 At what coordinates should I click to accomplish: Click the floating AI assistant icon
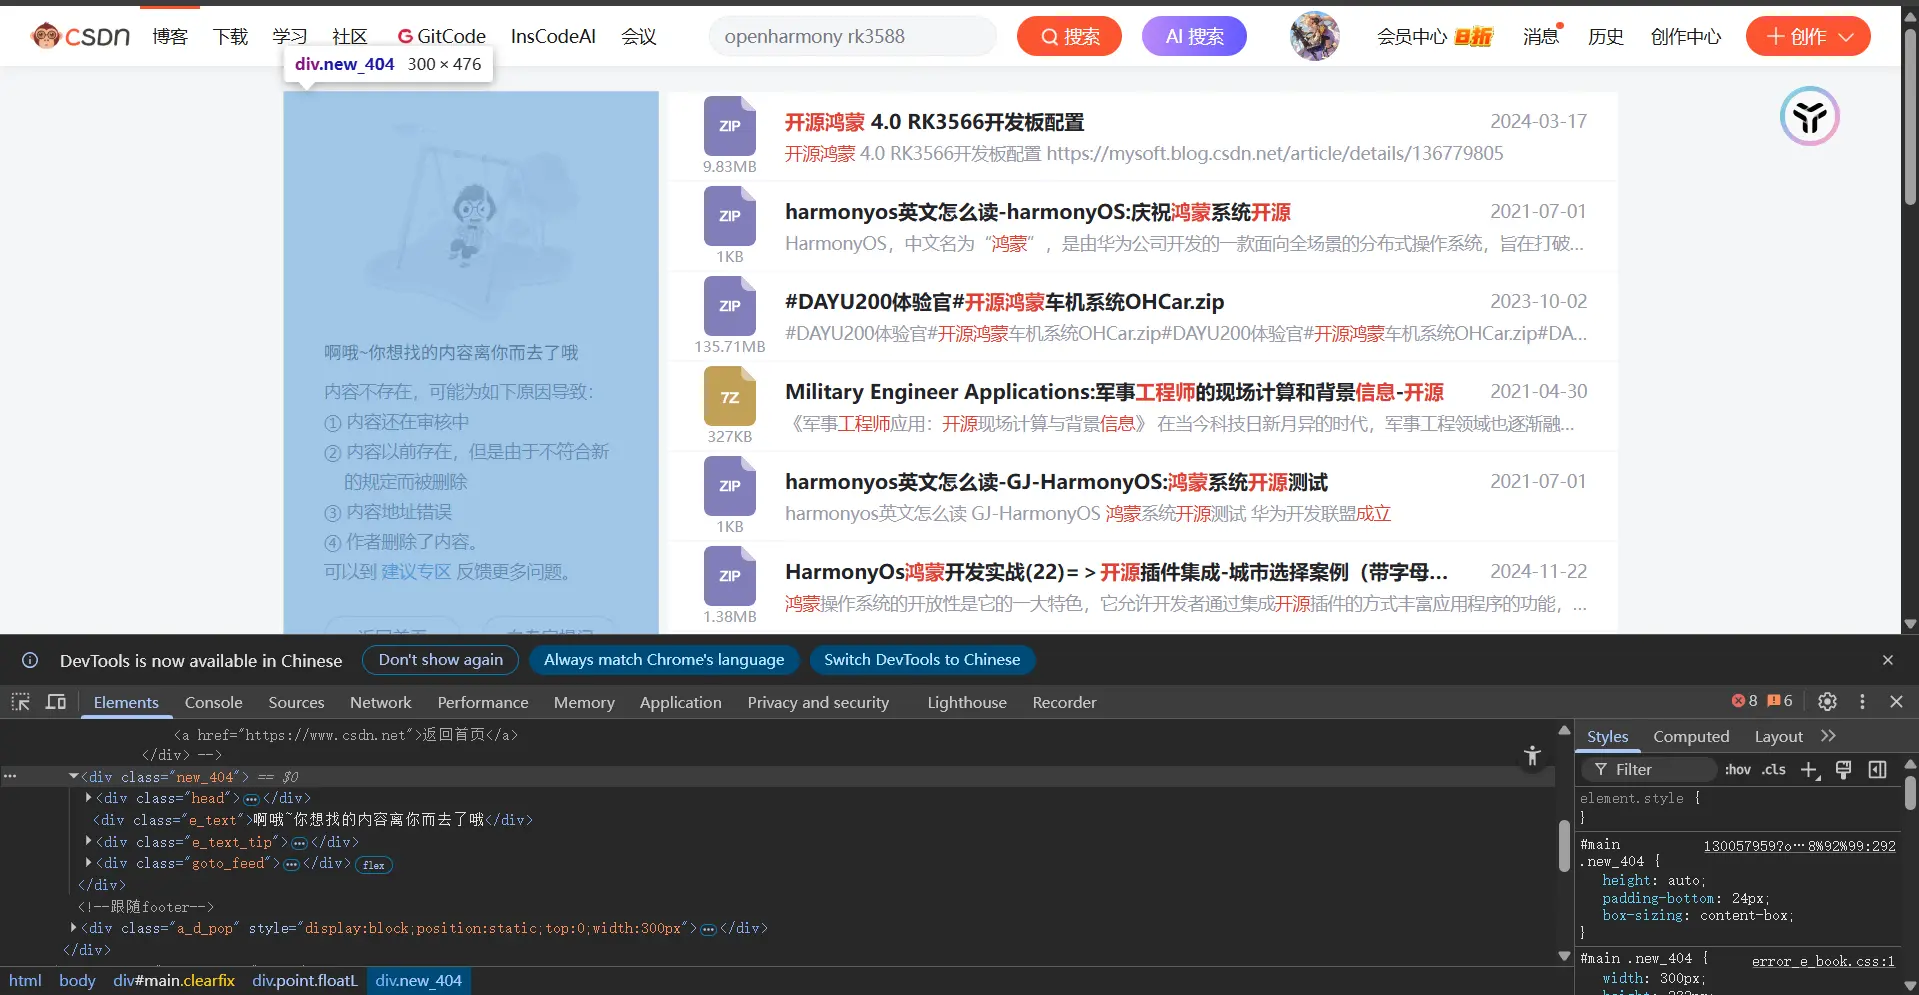point(1809,116)
